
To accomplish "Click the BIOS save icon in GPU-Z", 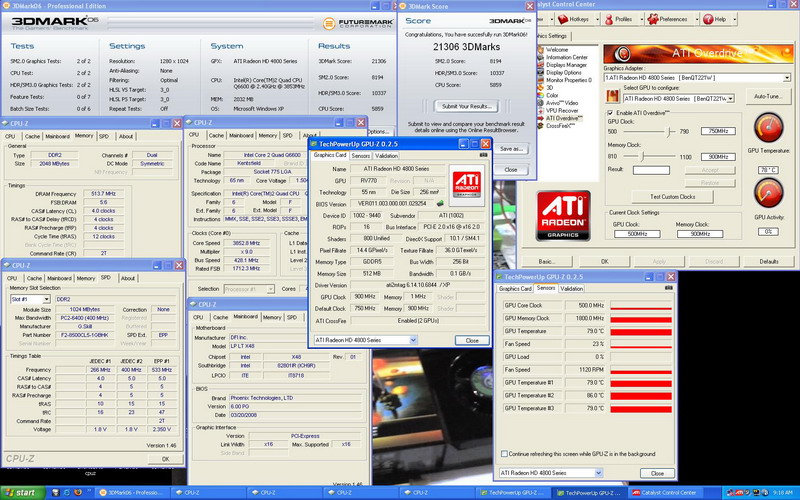I will coord(440,204).
